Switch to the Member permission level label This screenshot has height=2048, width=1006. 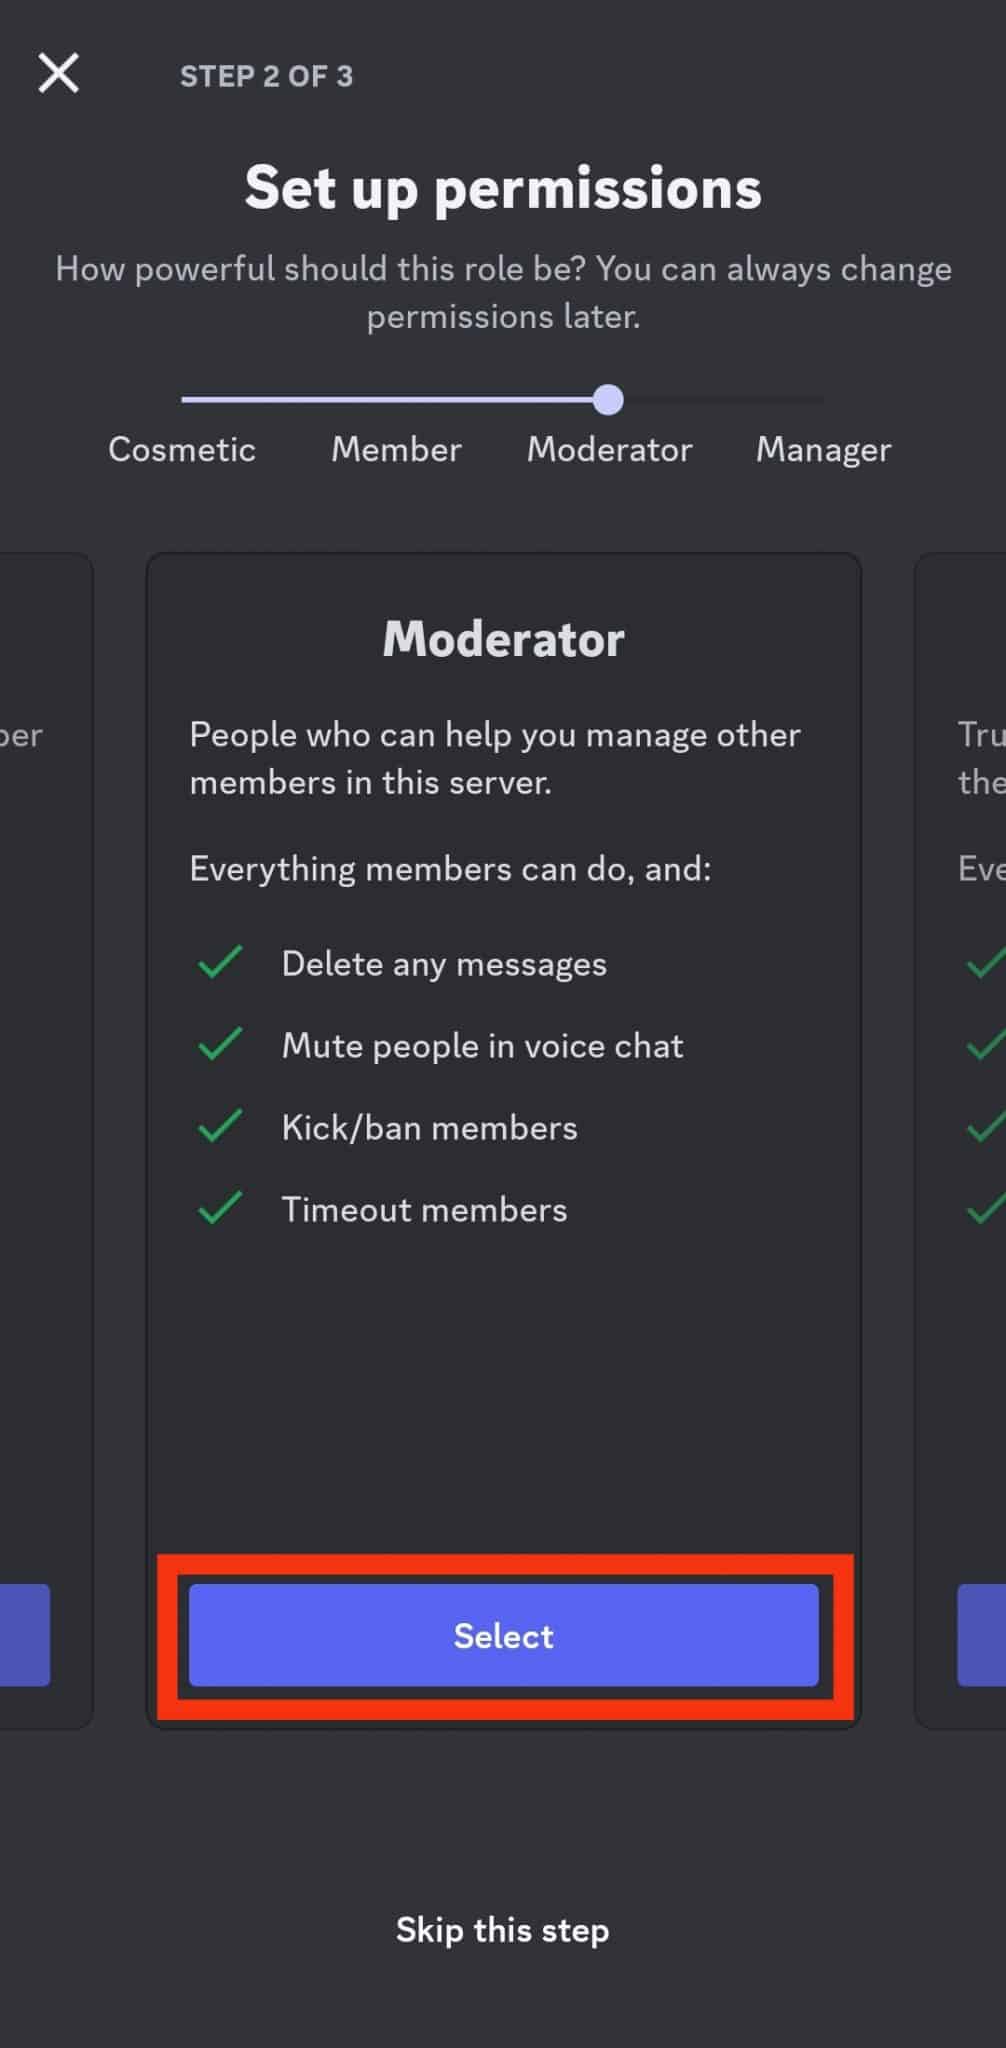(396, 450)
